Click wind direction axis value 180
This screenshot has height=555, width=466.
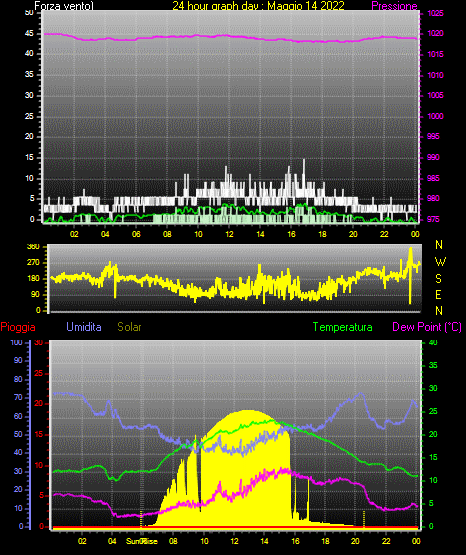pyautogui.click(x=34, y=279)
